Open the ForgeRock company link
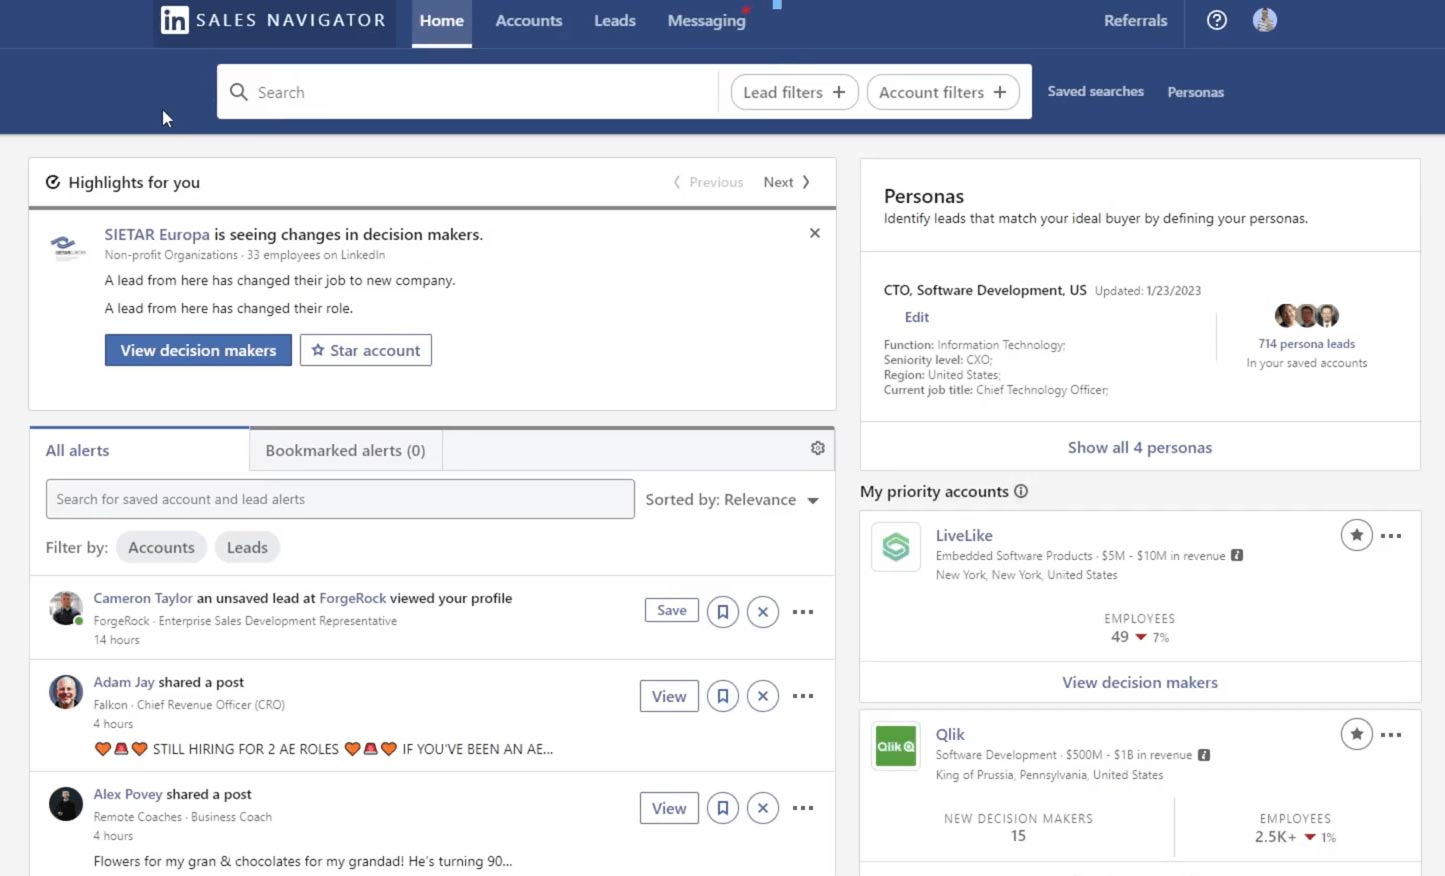The width and height of the screenshot is (1445, 876). coord(352,598)
